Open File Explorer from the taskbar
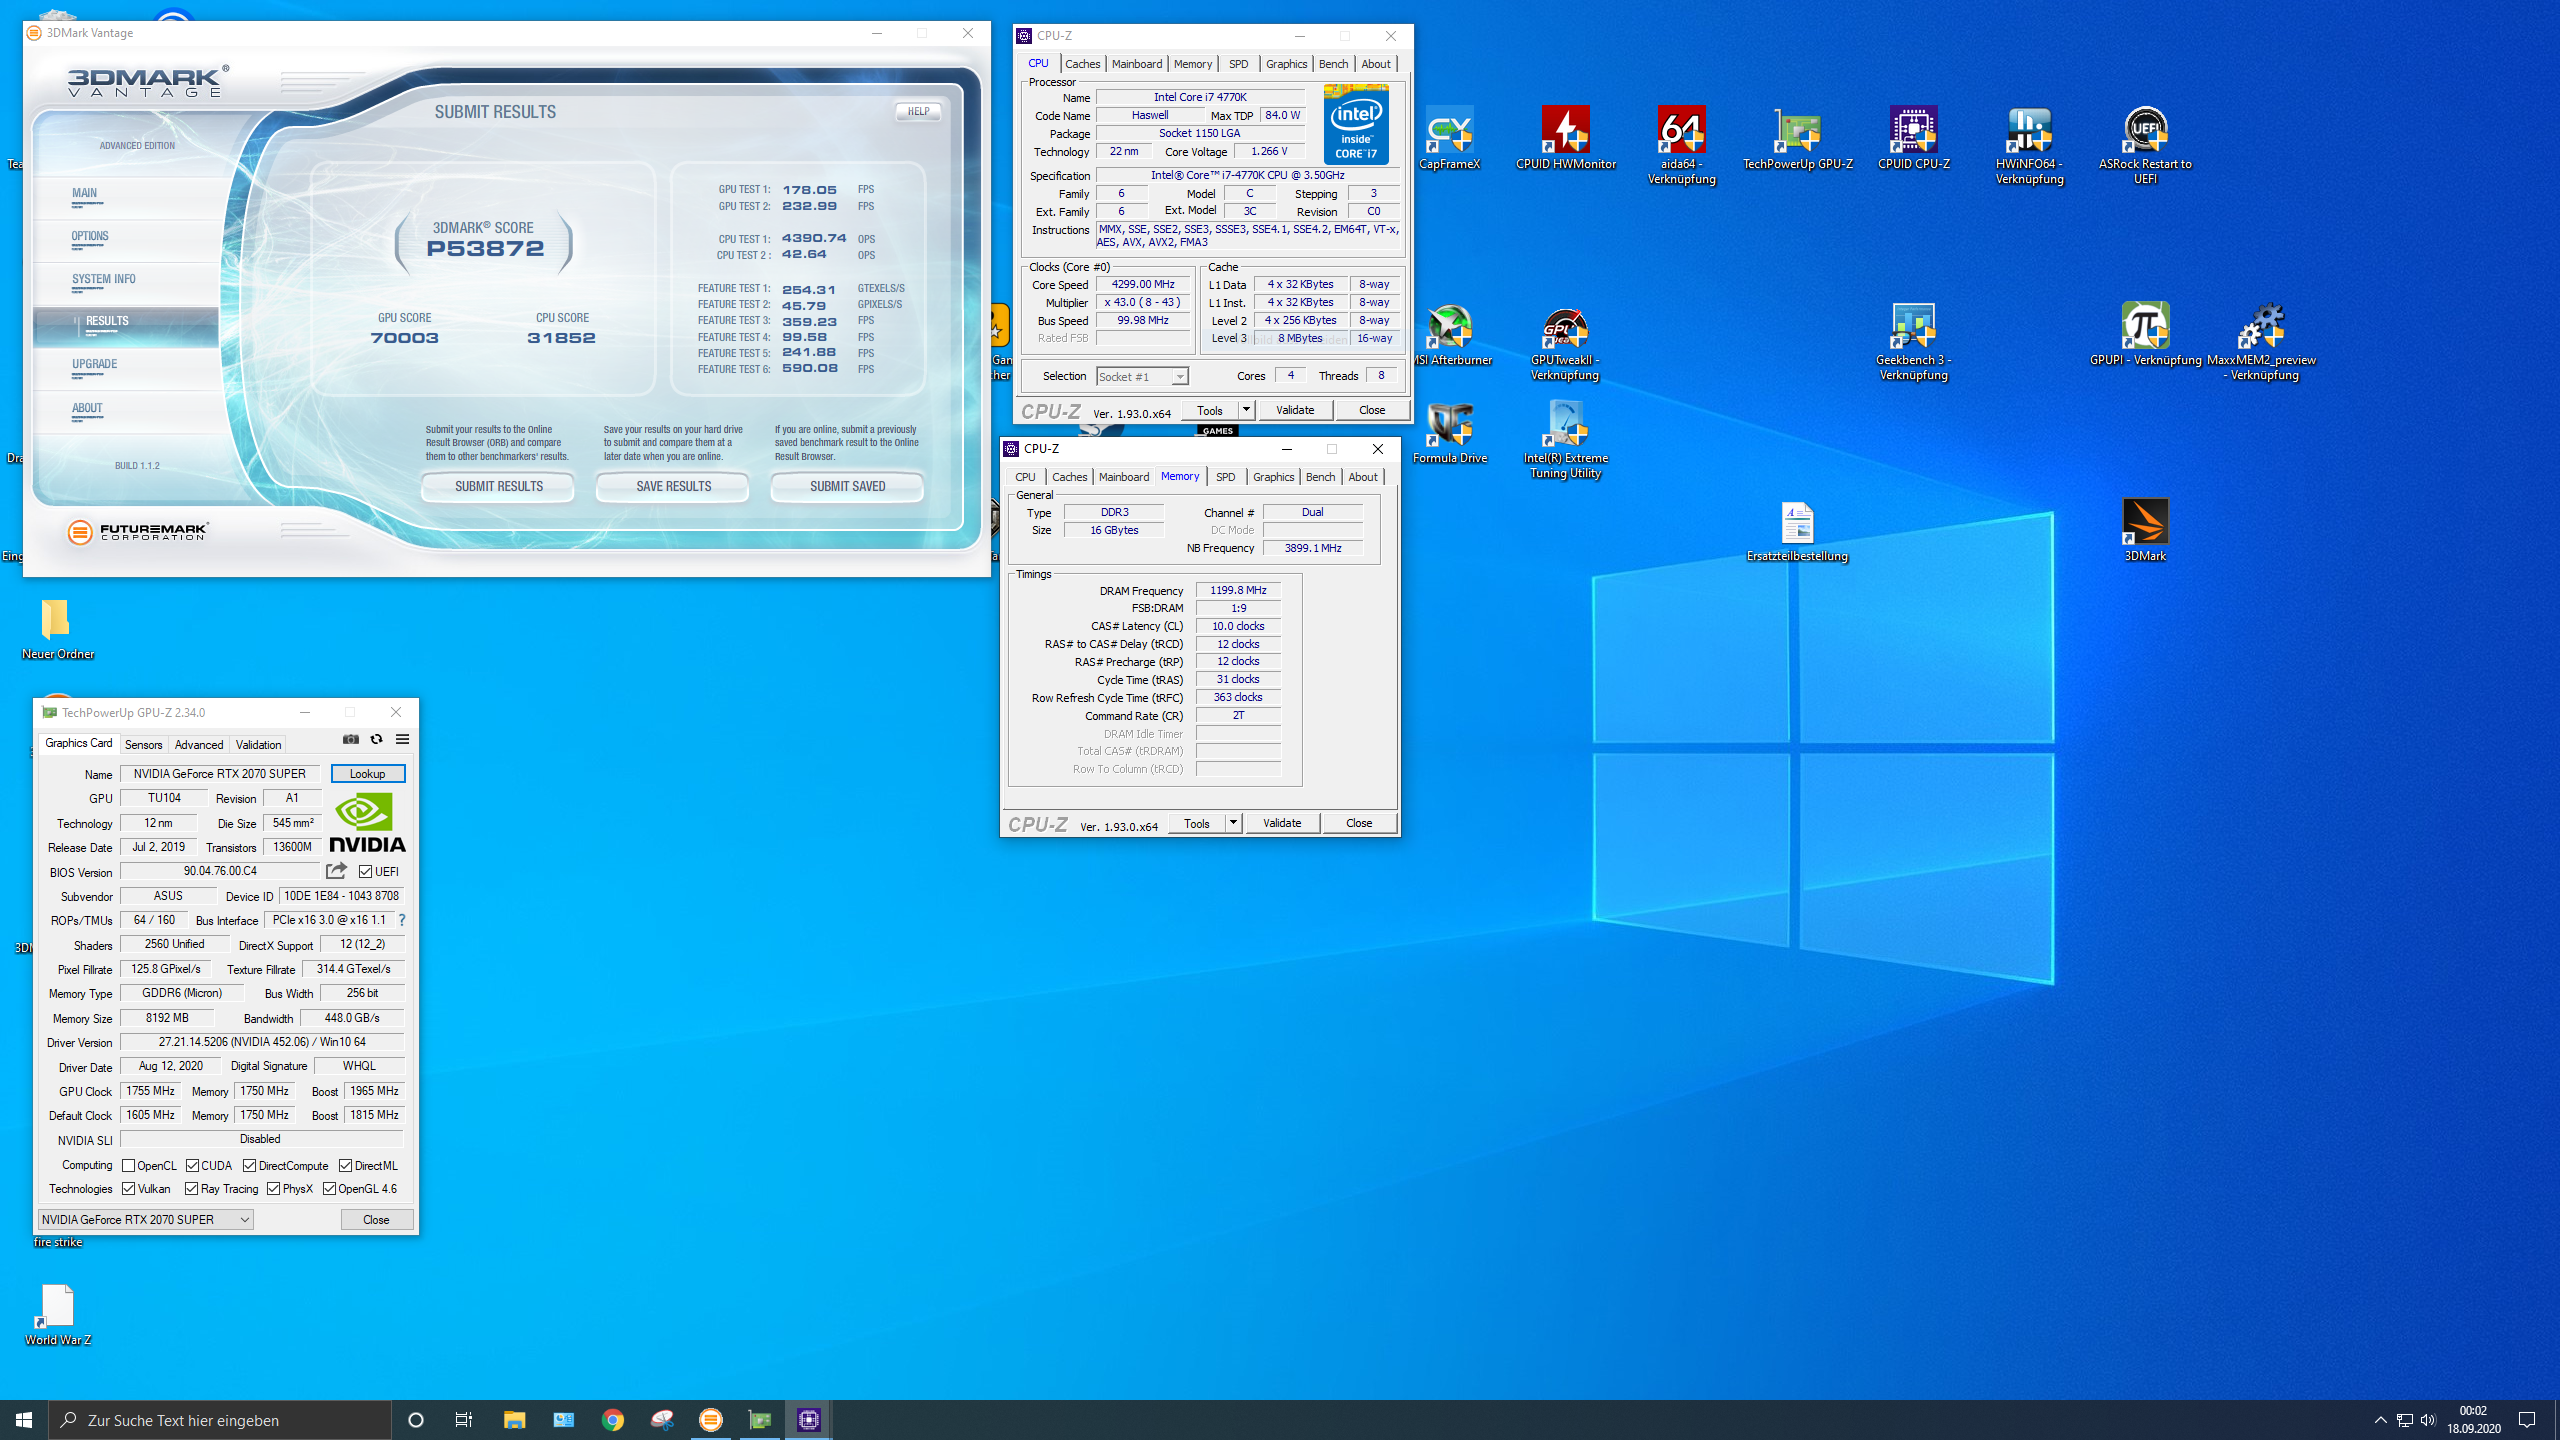Viewport: 2560px width, 1440px height. coord(515,1420)
